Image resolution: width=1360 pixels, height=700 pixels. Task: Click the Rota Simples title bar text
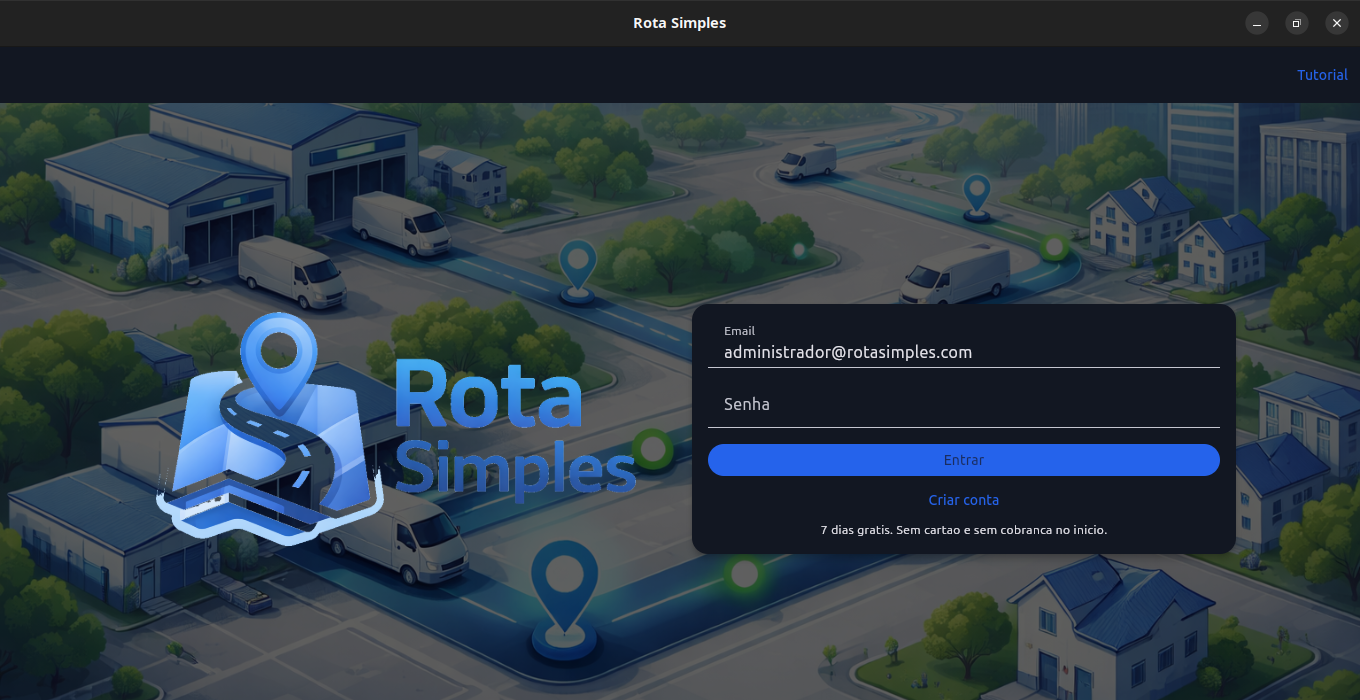point(679,22)
